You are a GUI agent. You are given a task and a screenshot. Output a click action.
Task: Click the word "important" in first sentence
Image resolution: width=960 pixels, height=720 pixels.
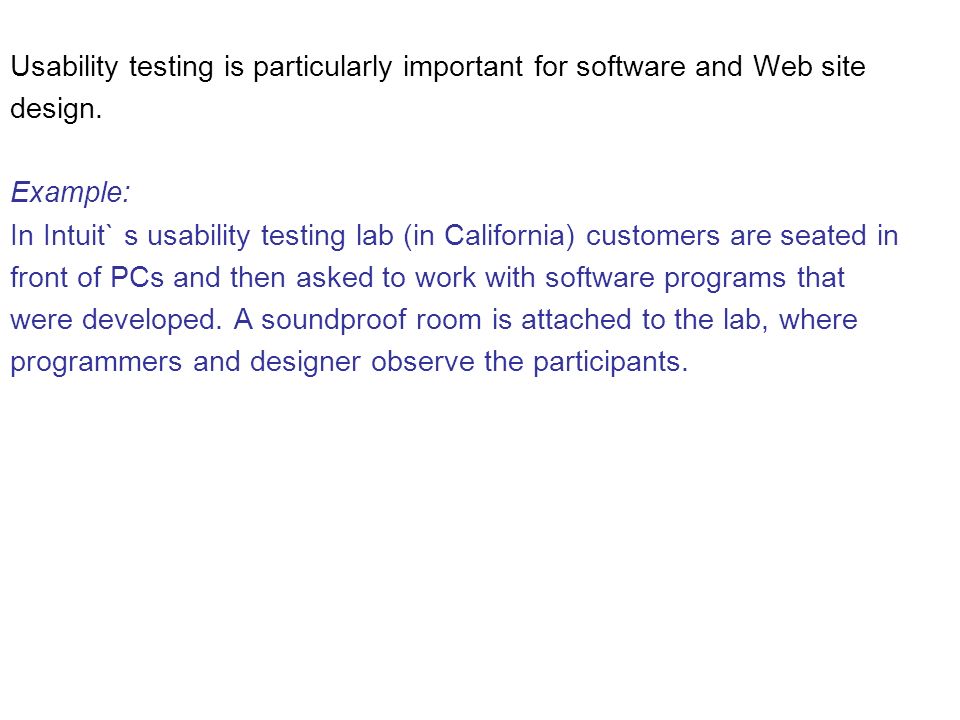(x=463, y=67)
